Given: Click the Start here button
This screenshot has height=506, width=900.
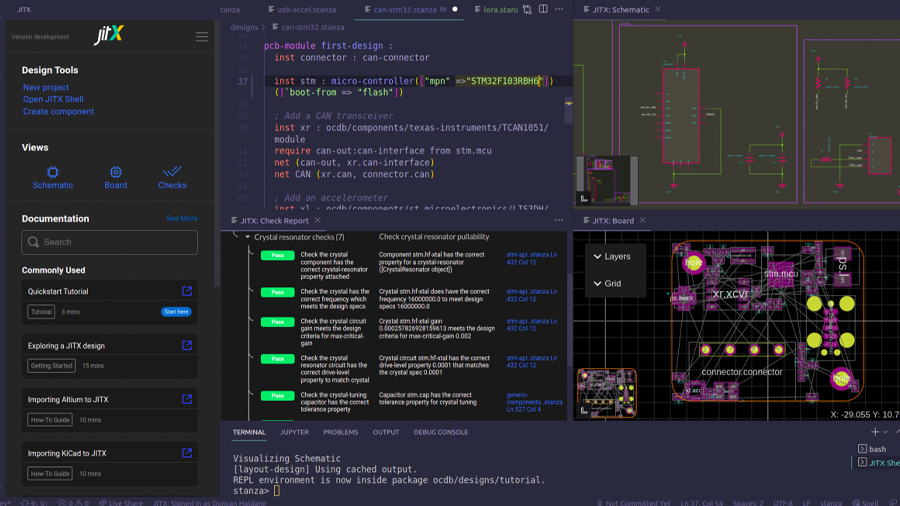Looking at the screenshot, I should tap(176, 312).
